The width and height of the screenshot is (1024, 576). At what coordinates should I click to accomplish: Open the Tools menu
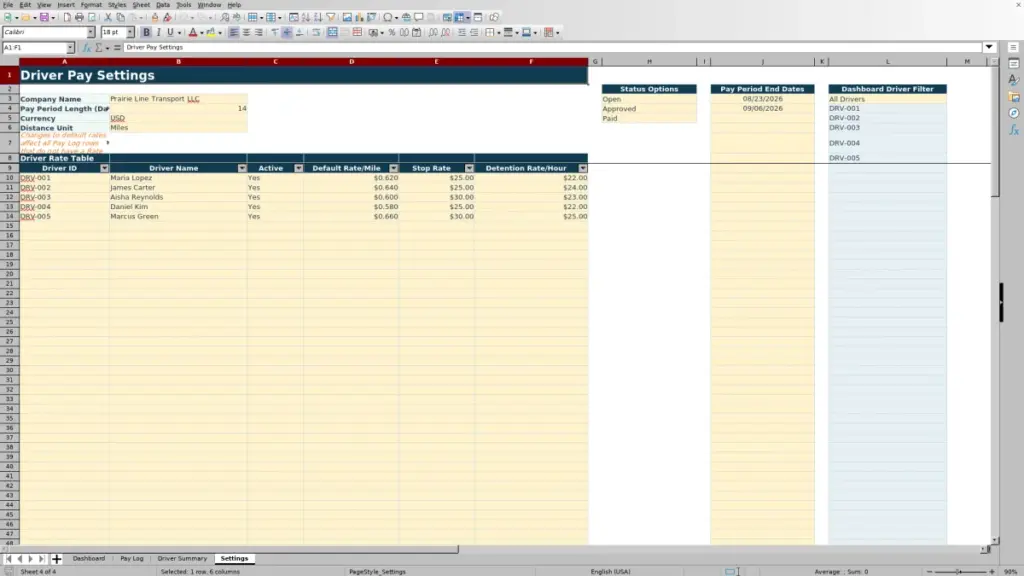point(184,5)
